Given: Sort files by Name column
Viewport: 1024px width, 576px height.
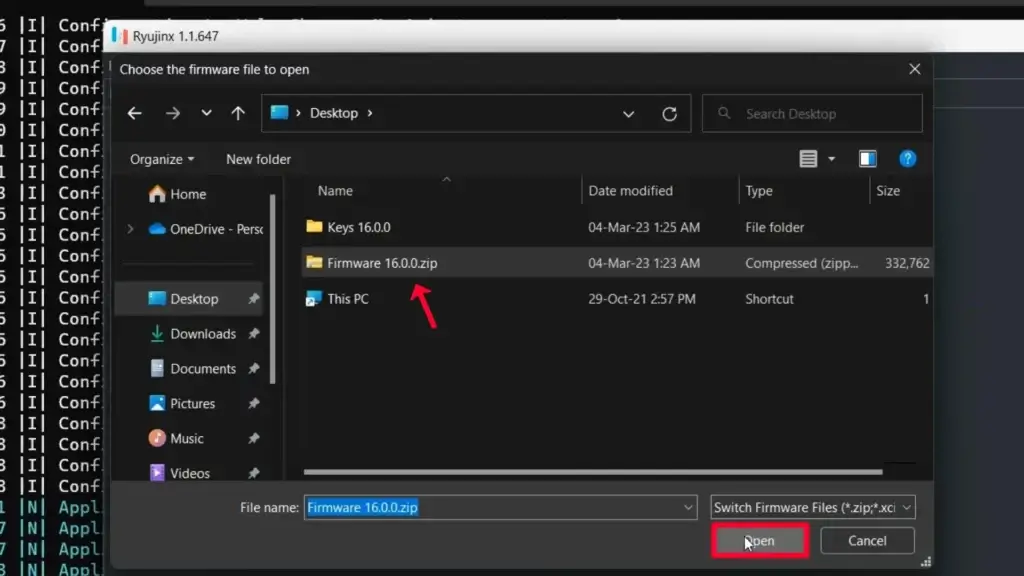Looking at the screenshot, I should (x=335, y=191).
